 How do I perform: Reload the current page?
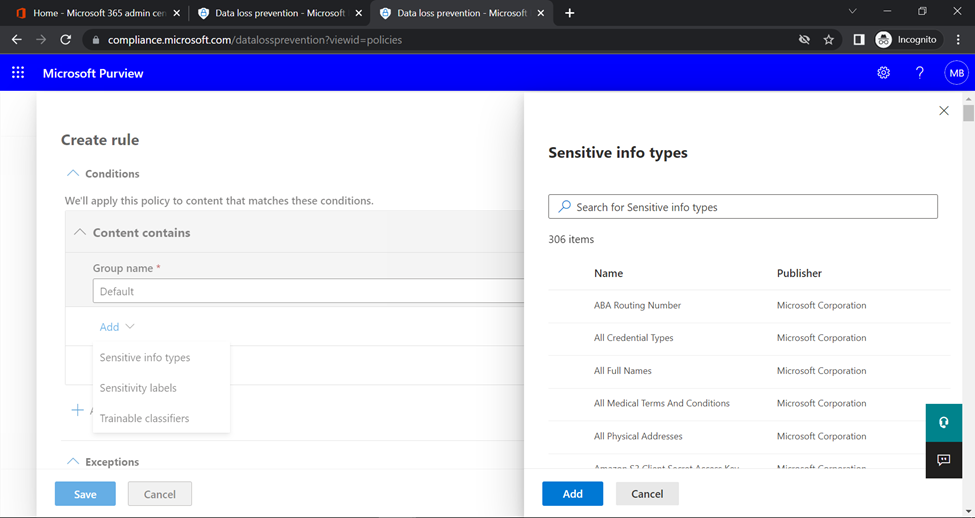(x=65, y=40)
